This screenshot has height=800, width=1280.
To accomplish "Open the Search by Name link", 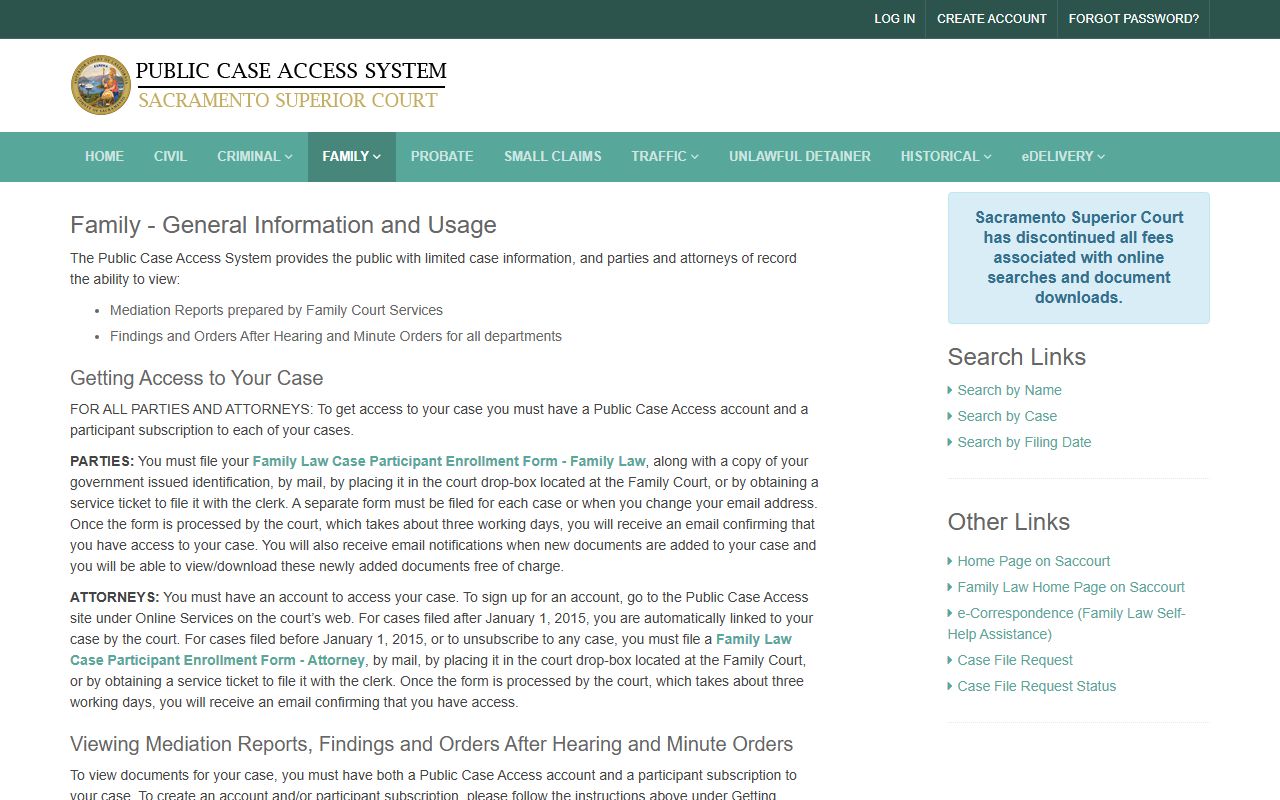I will point(1009,390).
